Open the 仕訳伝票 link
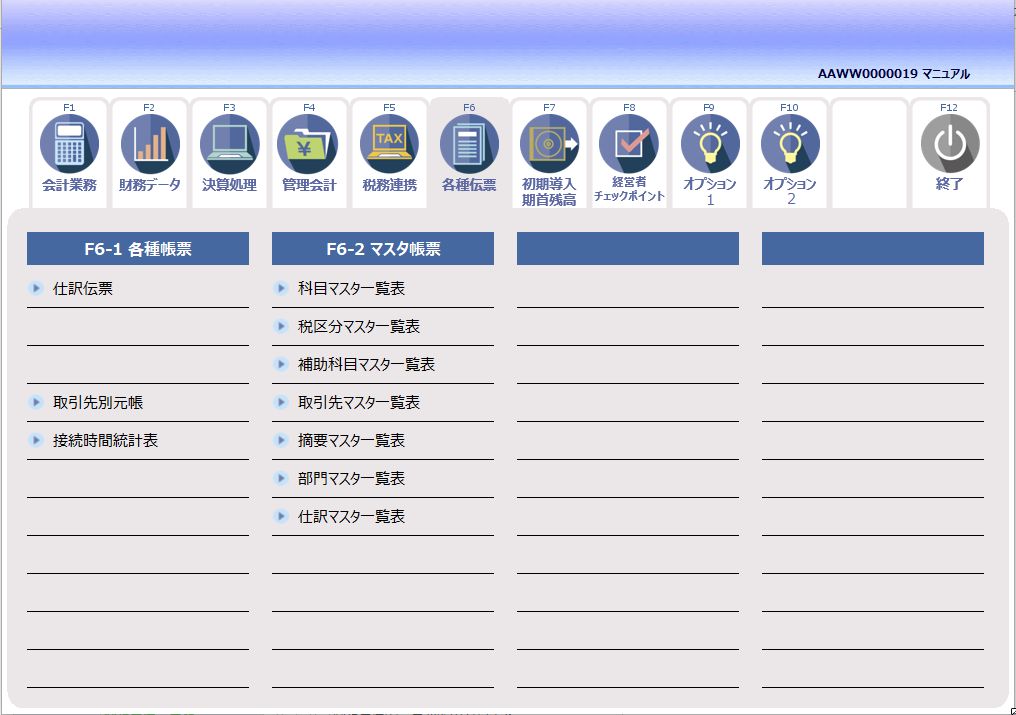This screenshot has height=715, width=1016. pos(83,289)
